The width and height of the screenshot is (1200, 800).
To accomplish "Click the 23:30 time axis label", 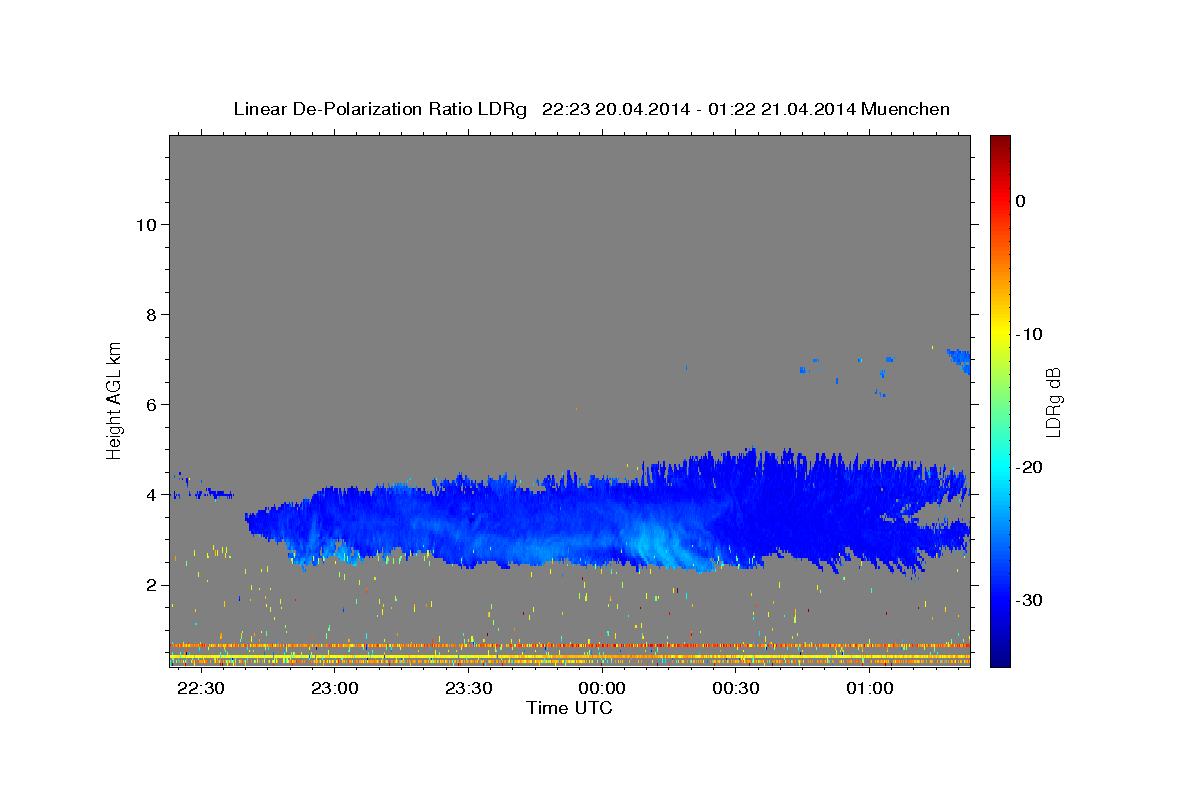I will coord(468,688).
